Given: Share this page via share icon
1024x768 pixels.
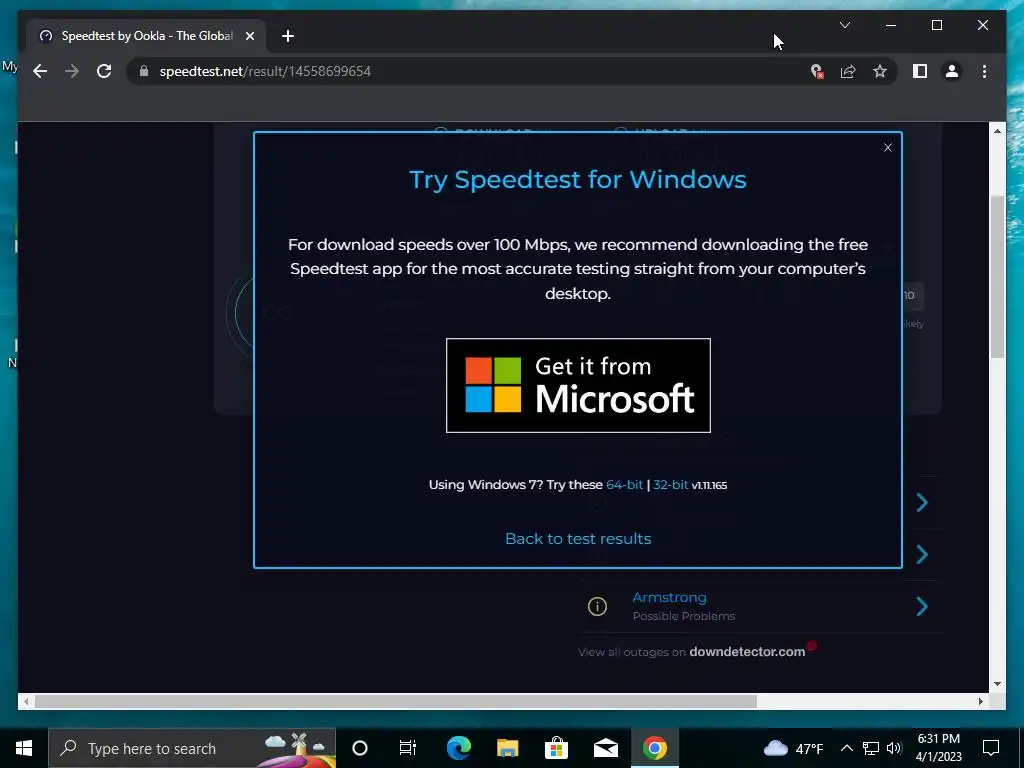Looking at the screenshot, I should click(x=848, y=71).
